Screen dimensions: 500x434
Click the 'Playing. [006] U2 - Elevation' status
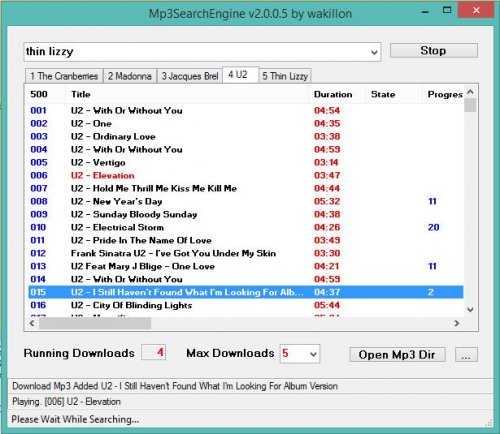click(66, 402)
